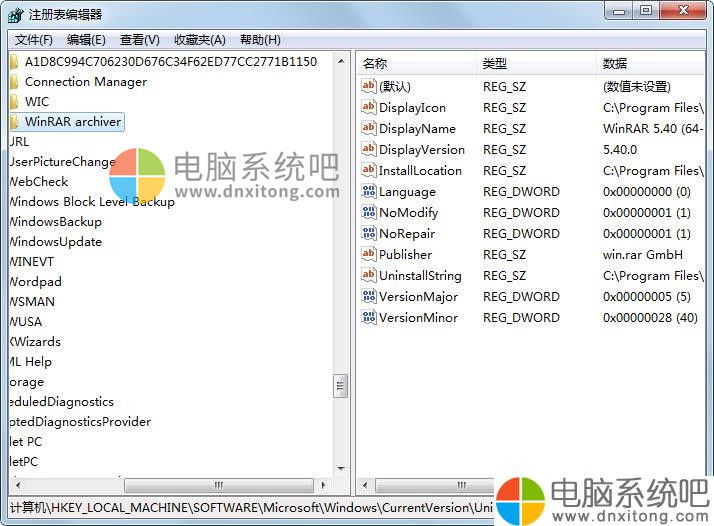Open the 编辑(E) menu
Screen dimensions: 714x526
point(86,40)
